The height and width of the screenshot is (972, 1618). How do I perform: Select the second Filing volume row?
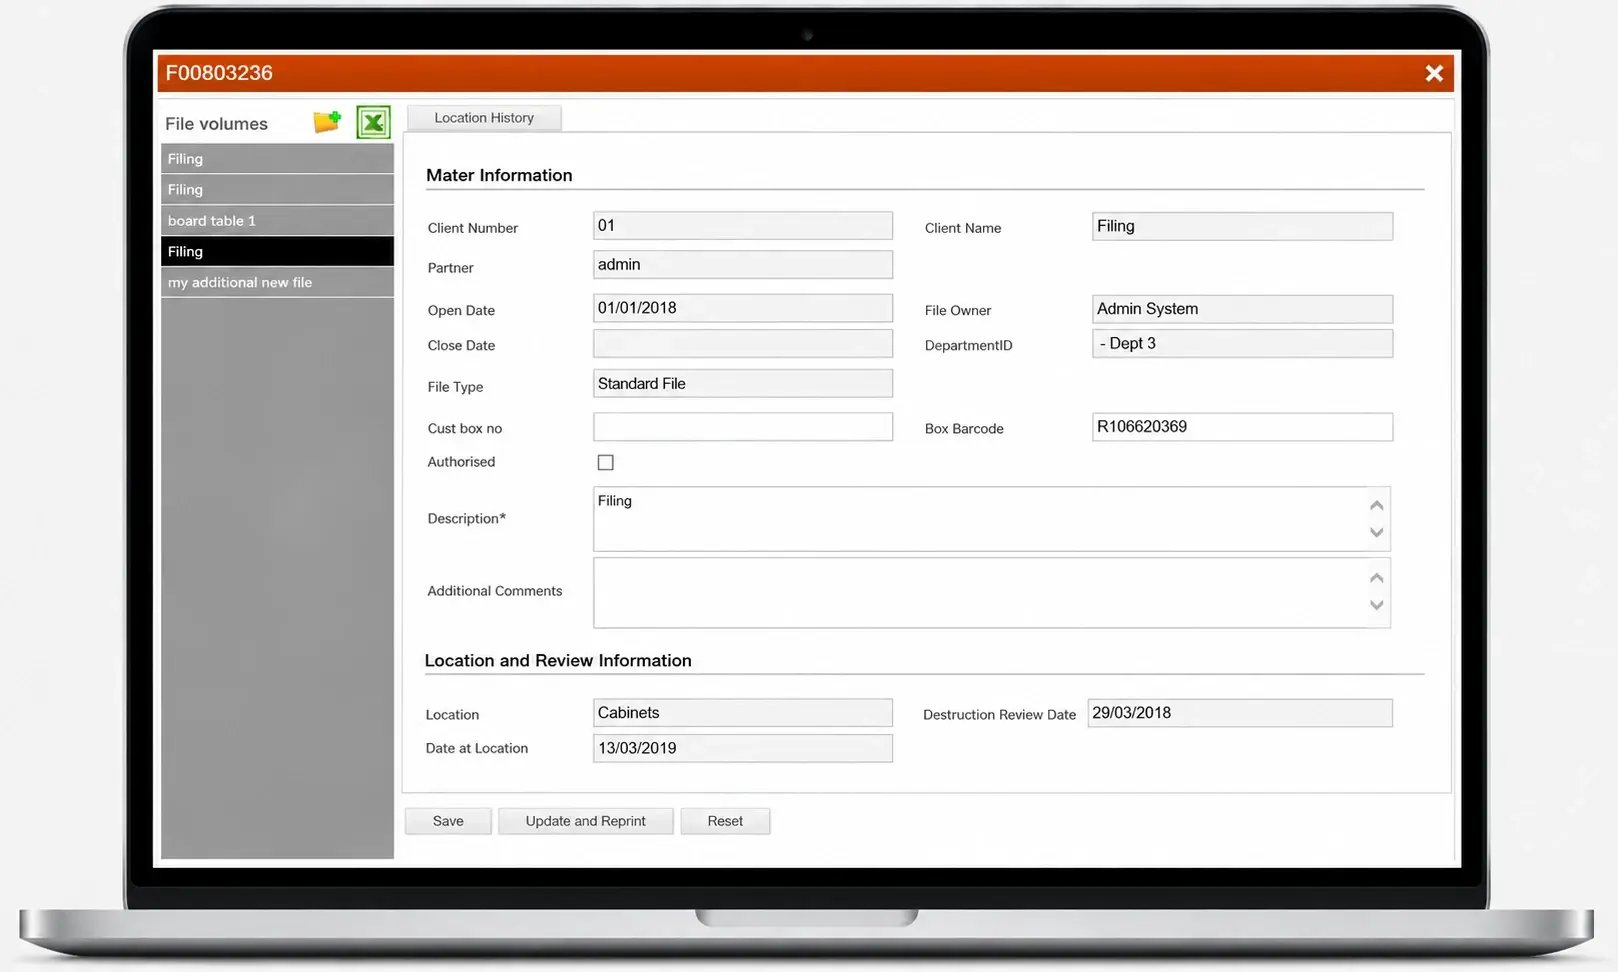277,190
